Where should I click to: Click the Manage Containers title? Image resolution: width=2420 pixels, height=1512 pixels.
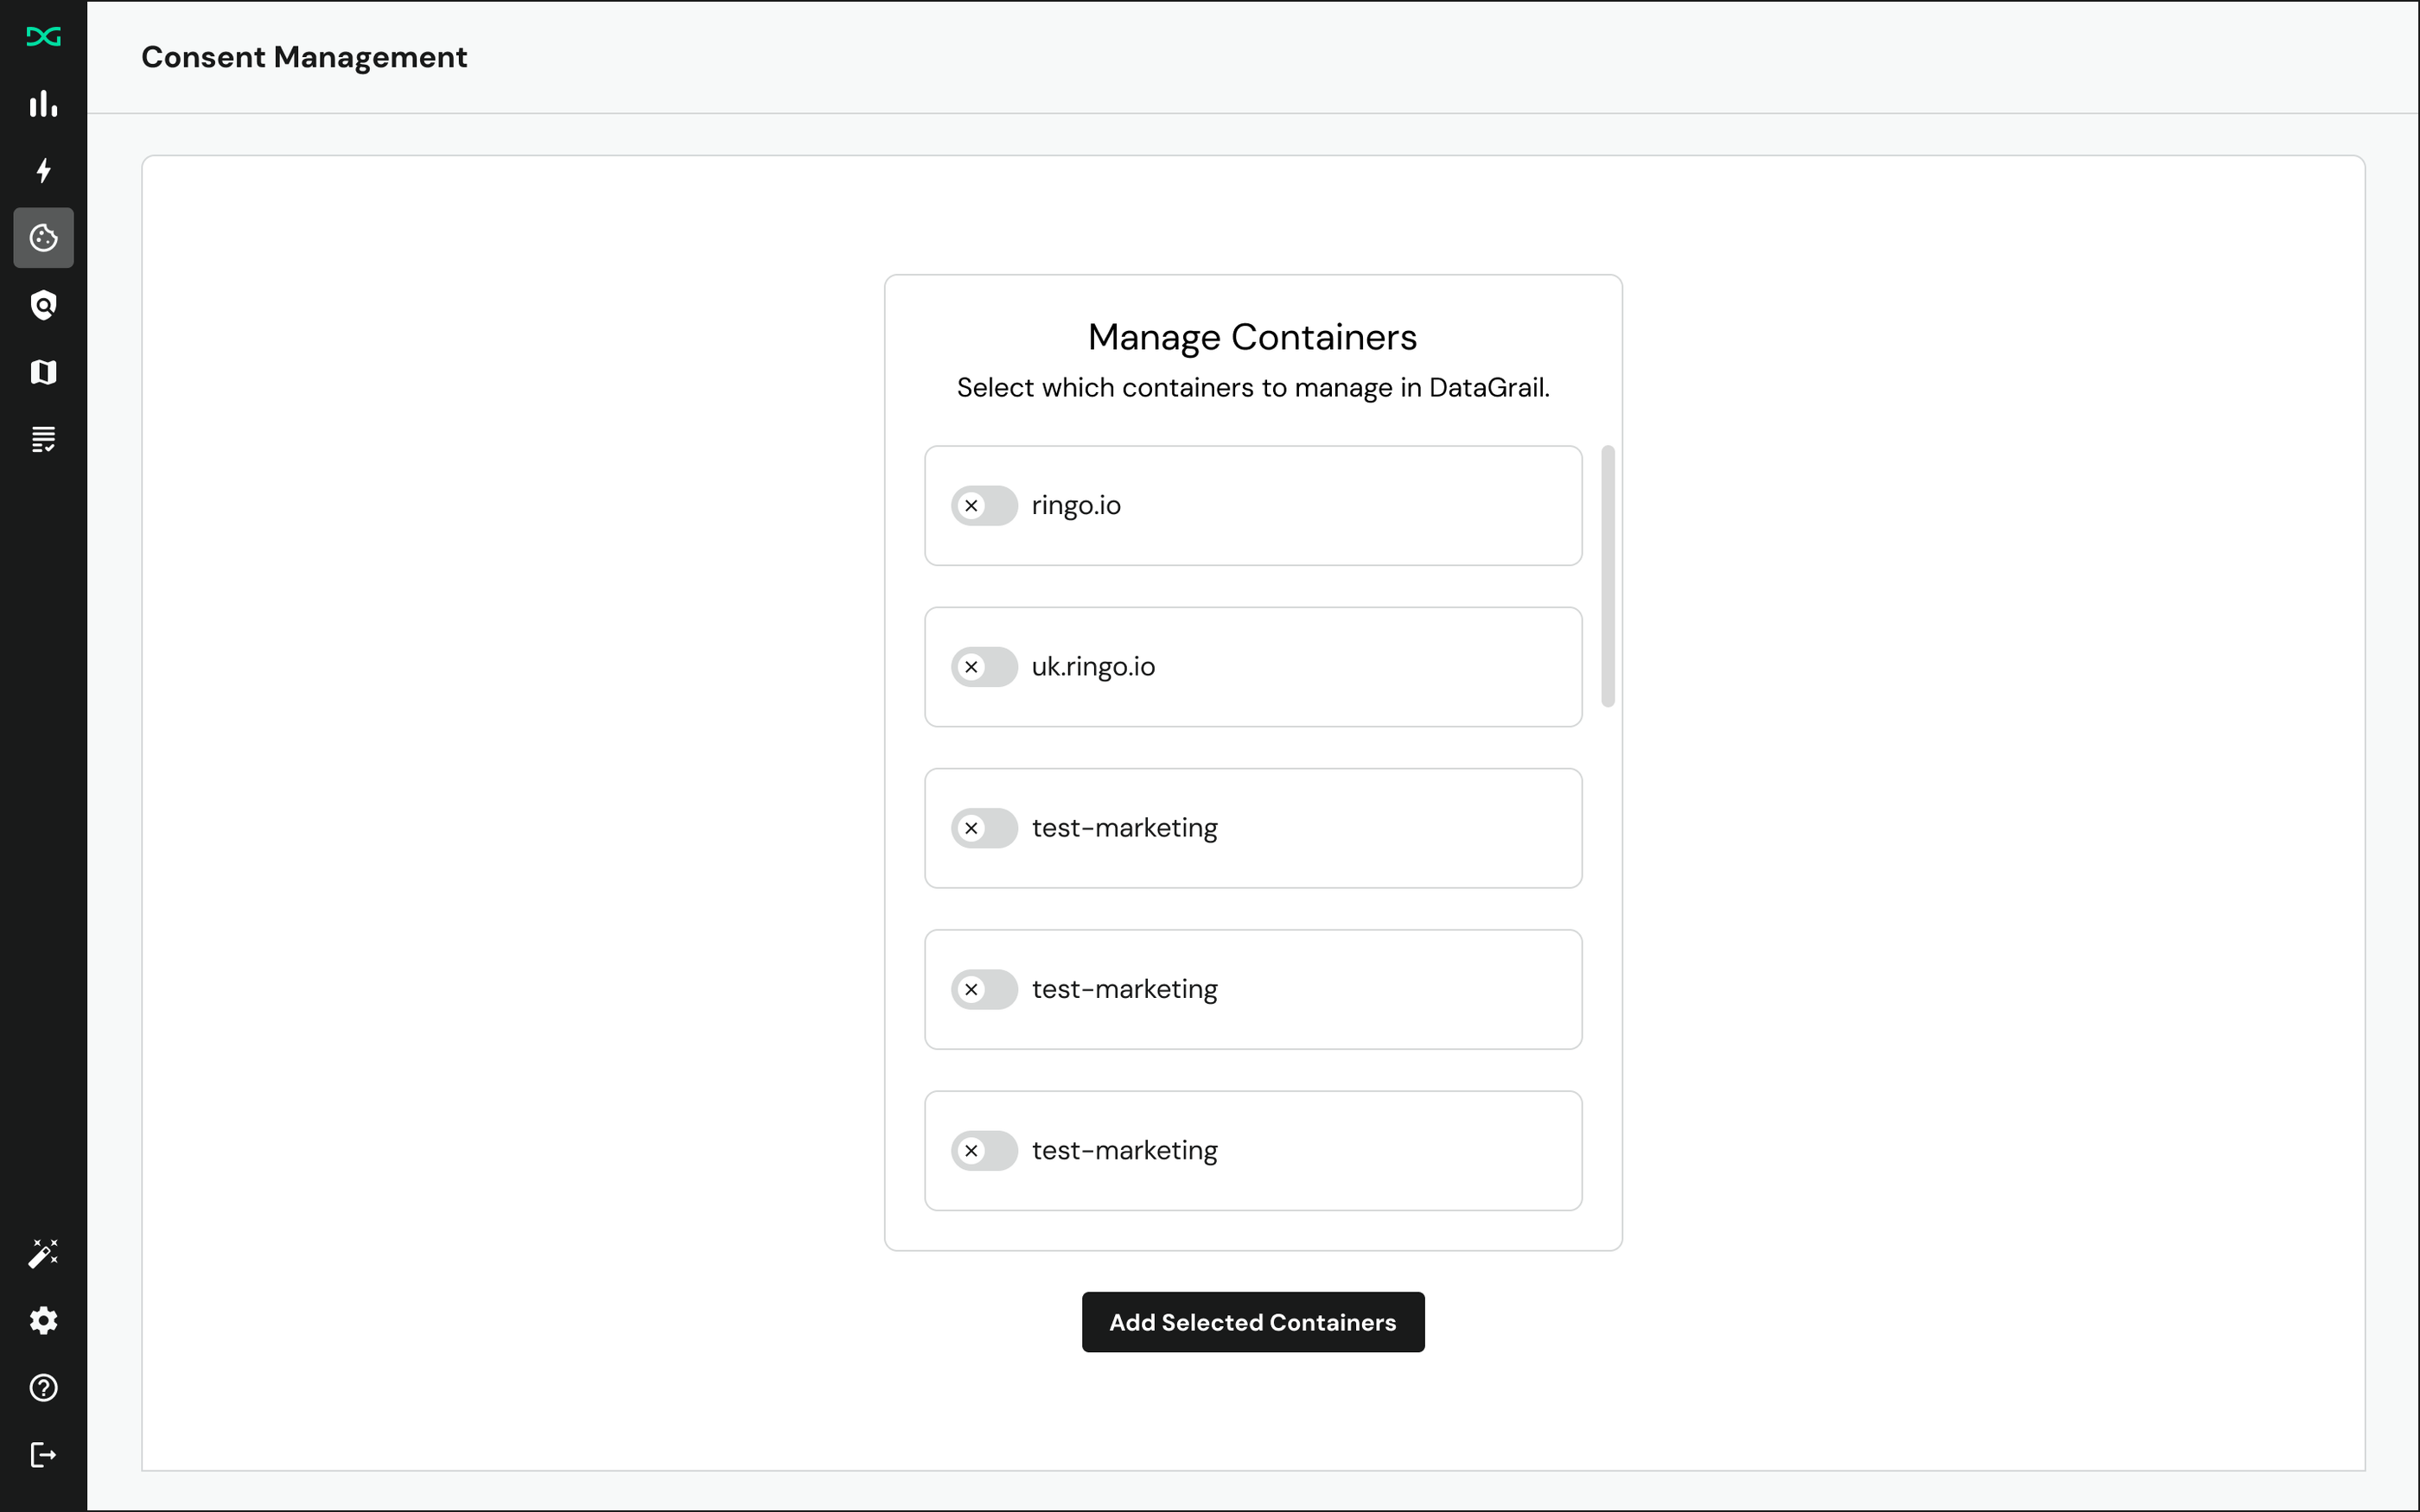(x=1252, y=338)
